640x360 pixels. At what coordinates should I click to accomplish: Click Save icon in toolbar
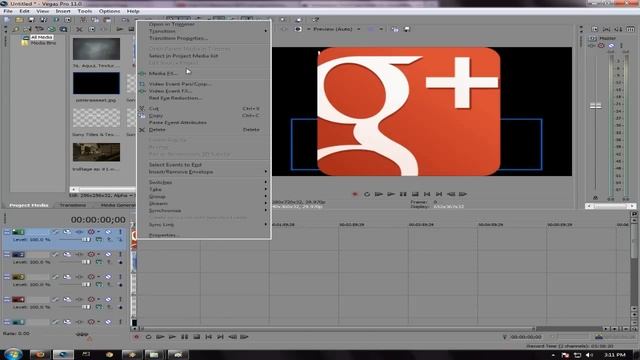click(x=31, y=20)
